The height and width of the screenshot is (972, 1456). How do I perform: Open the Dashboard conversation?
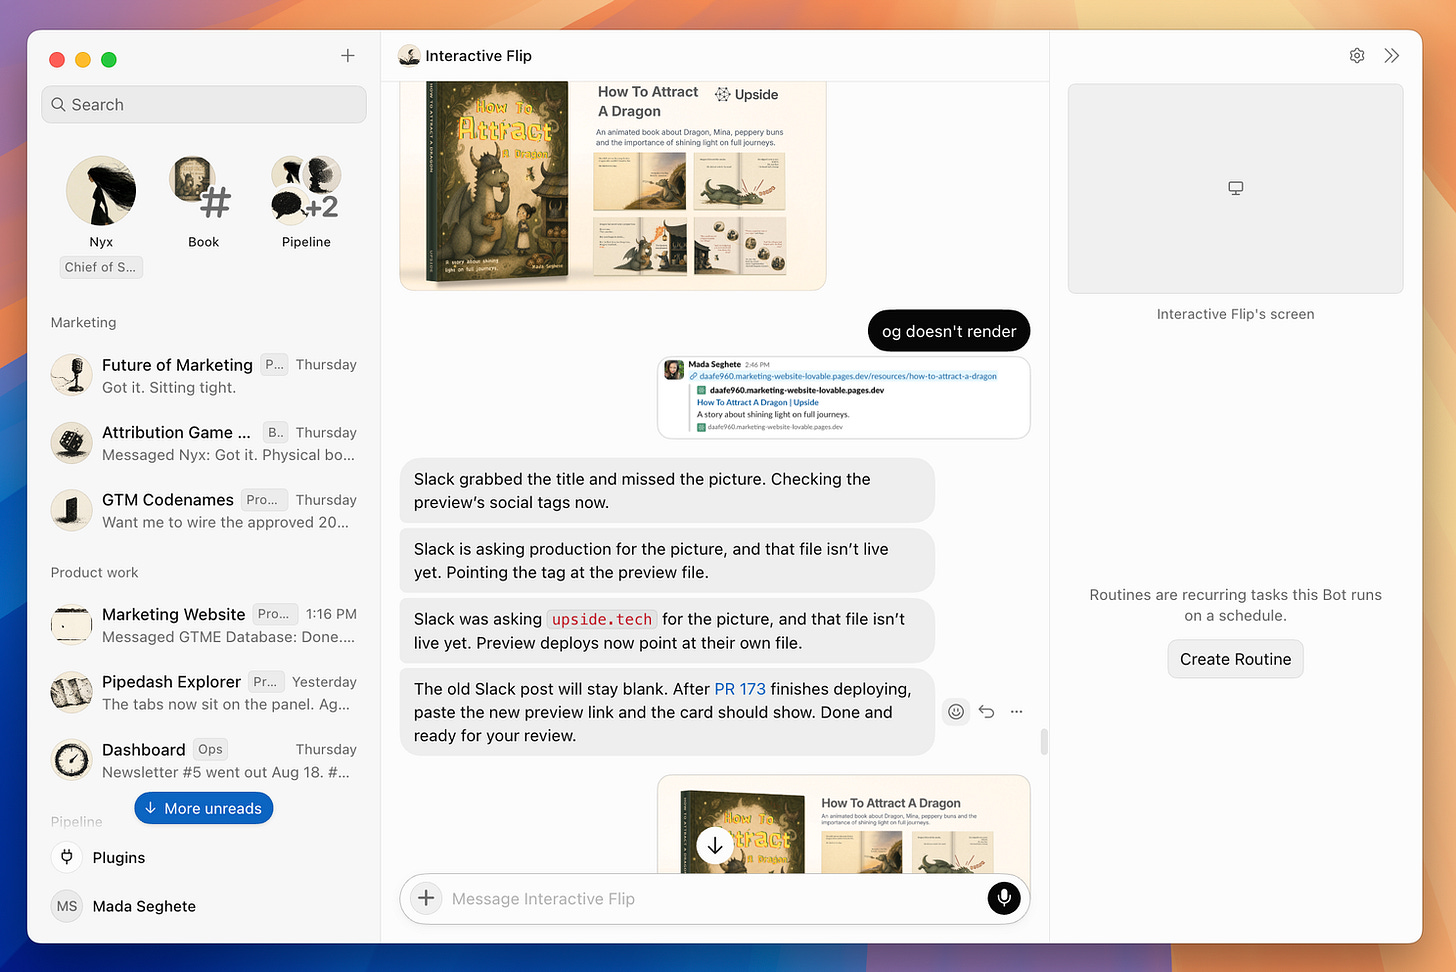pos(204,760)
